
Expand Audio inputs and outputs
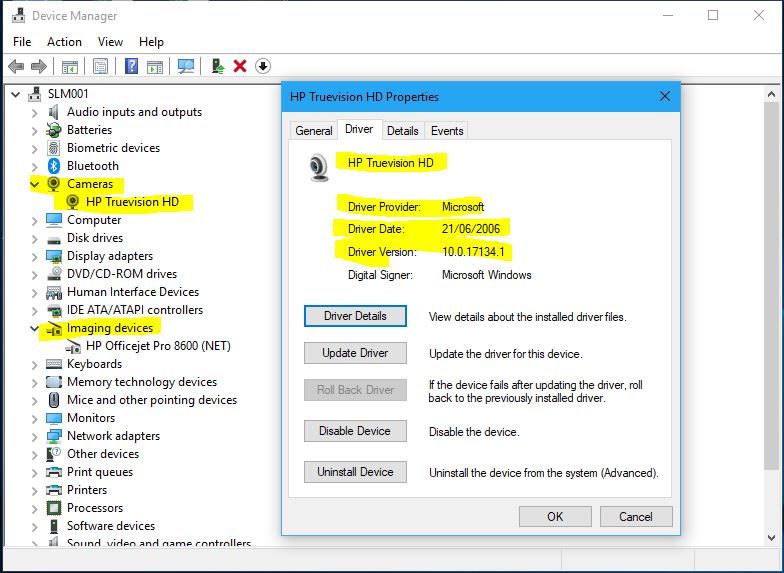point(34,112)
